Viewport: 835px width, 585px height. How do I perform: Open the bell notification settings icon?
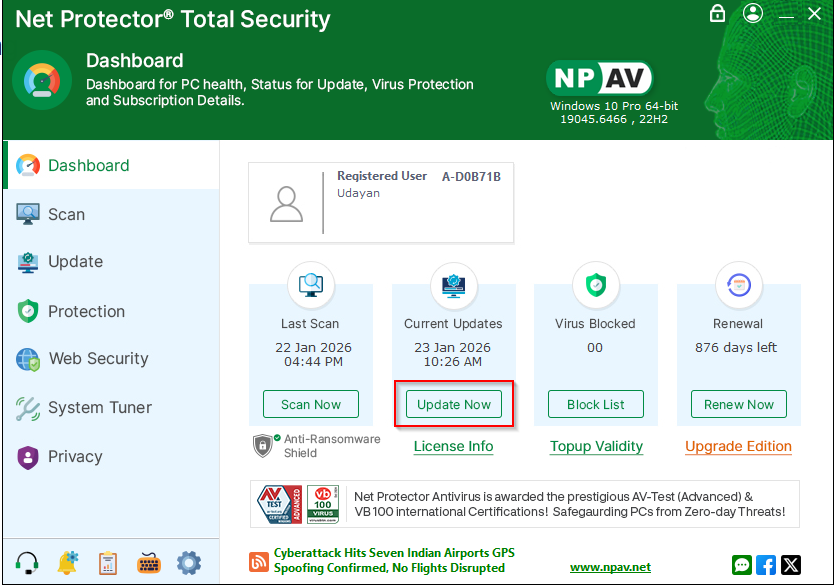(68, 562)
